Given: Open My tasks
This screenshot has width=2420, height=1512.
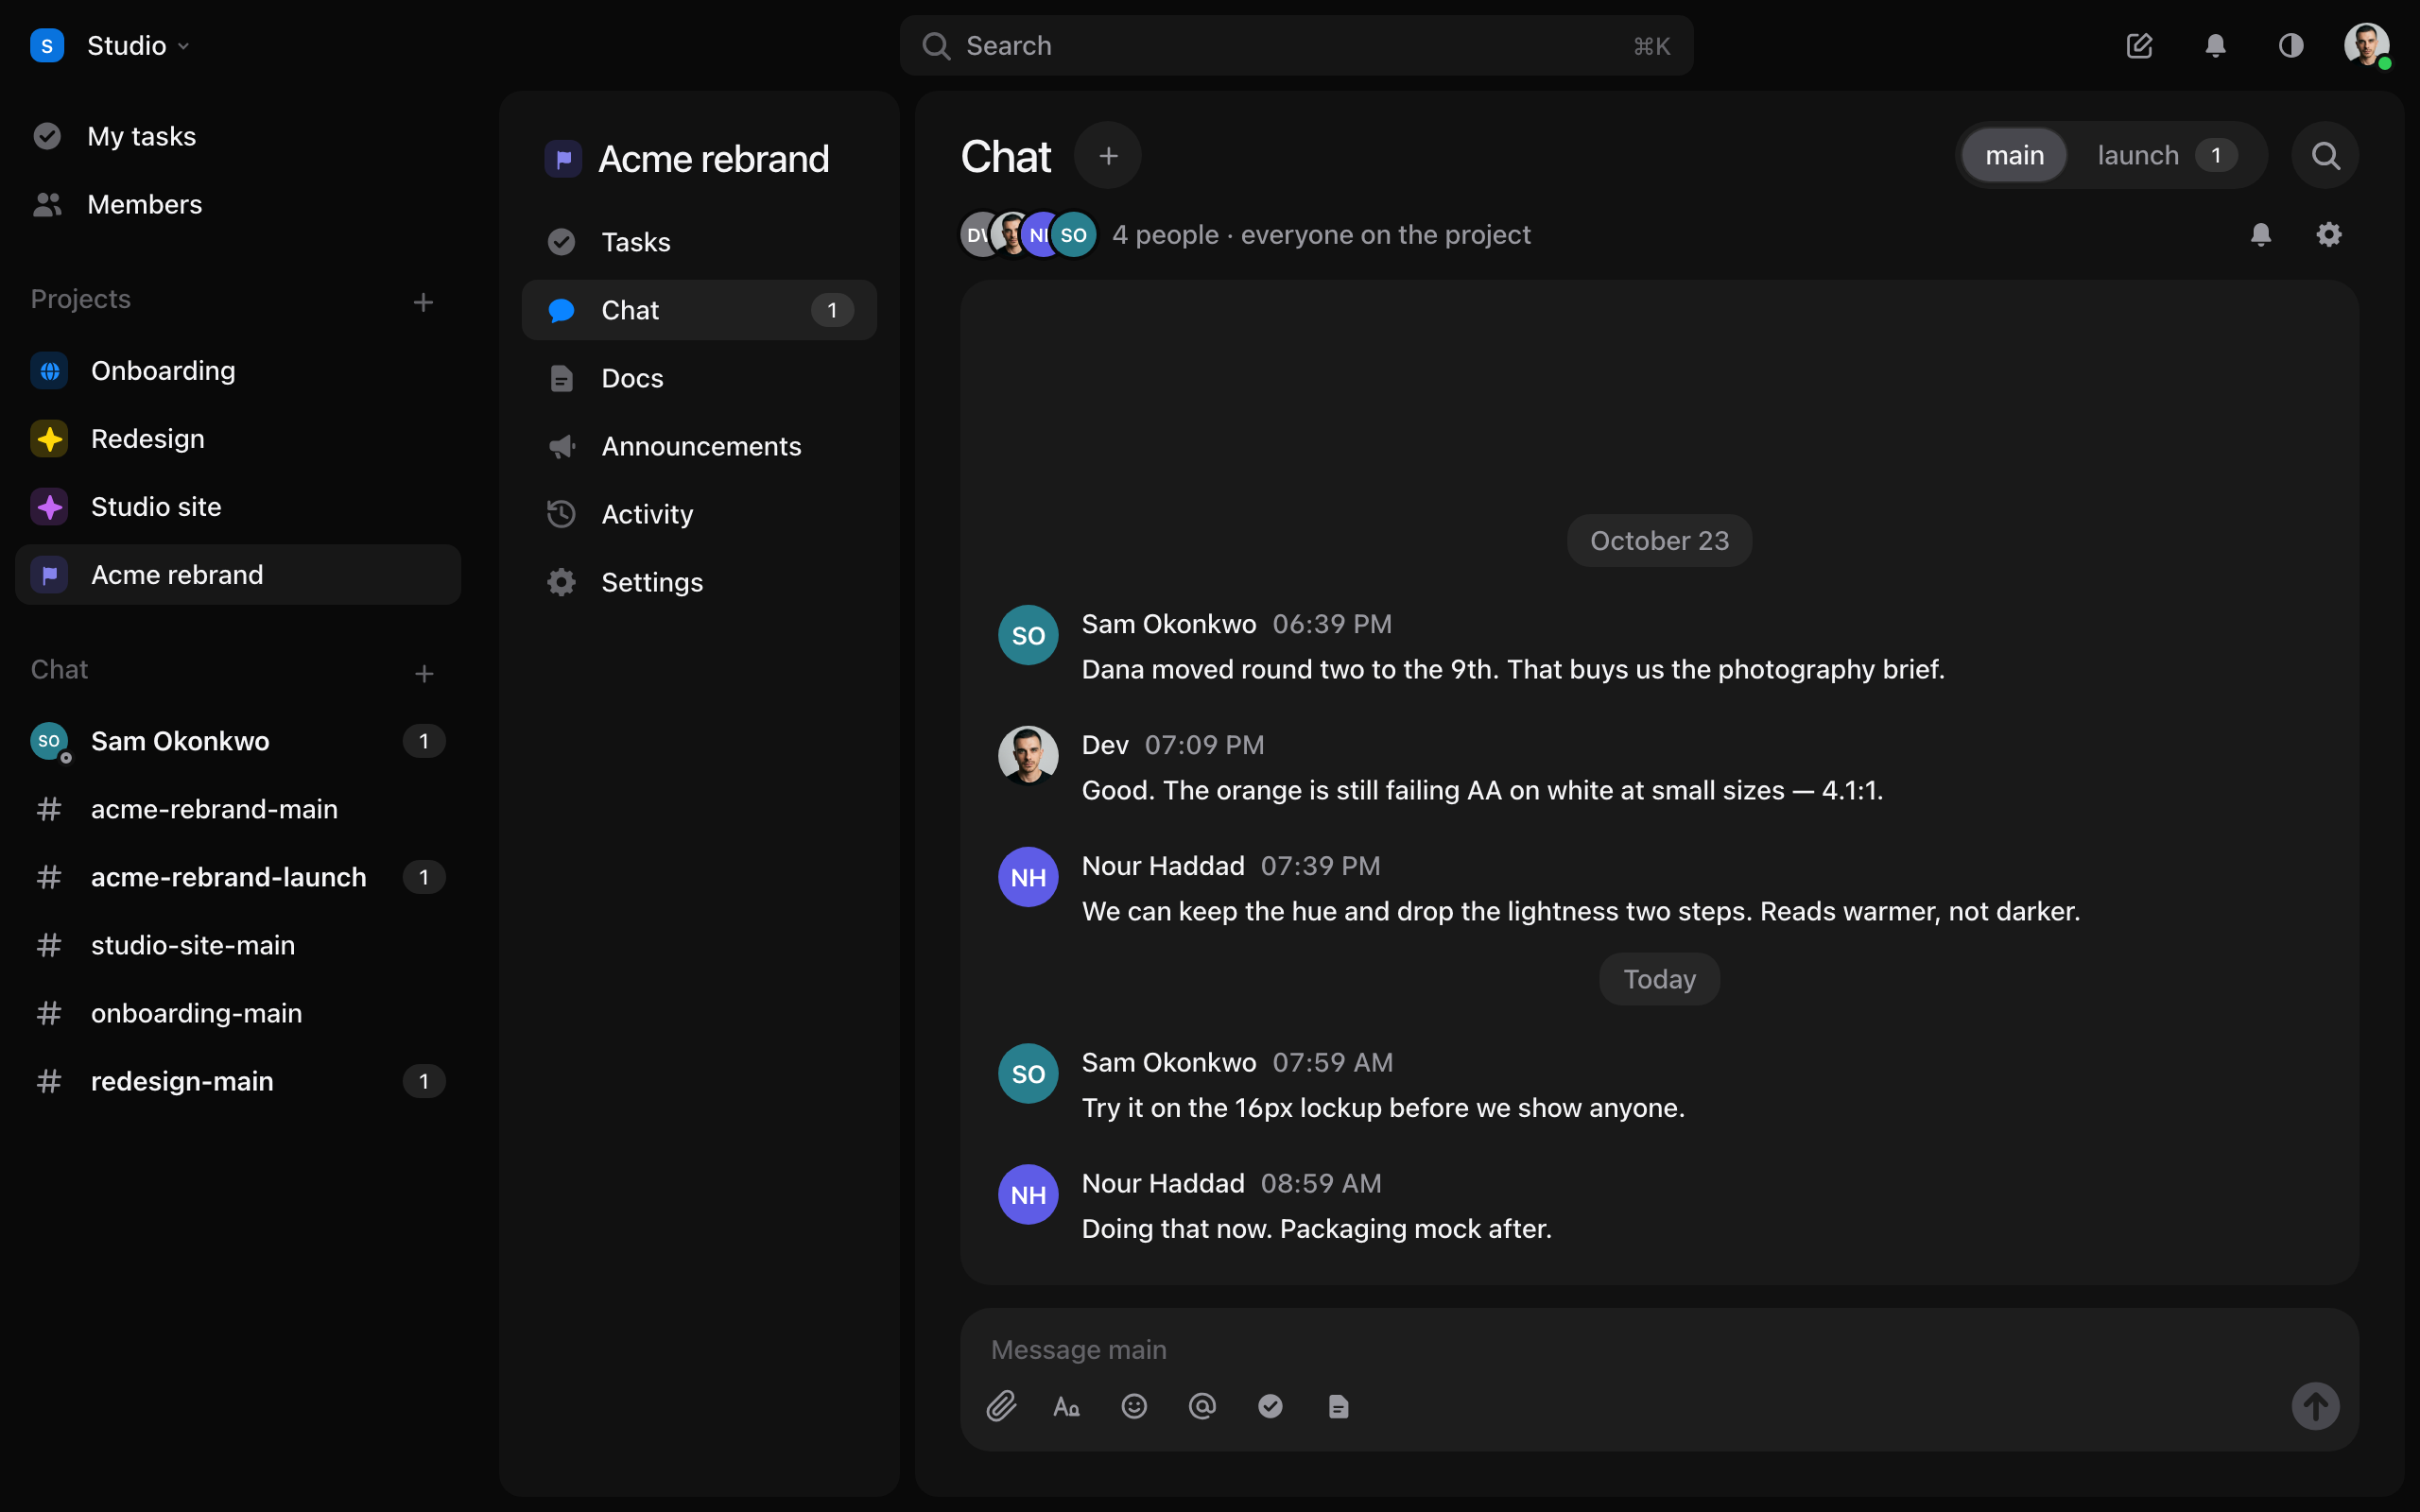Looking at the screenshot, I should coord(238,136).
